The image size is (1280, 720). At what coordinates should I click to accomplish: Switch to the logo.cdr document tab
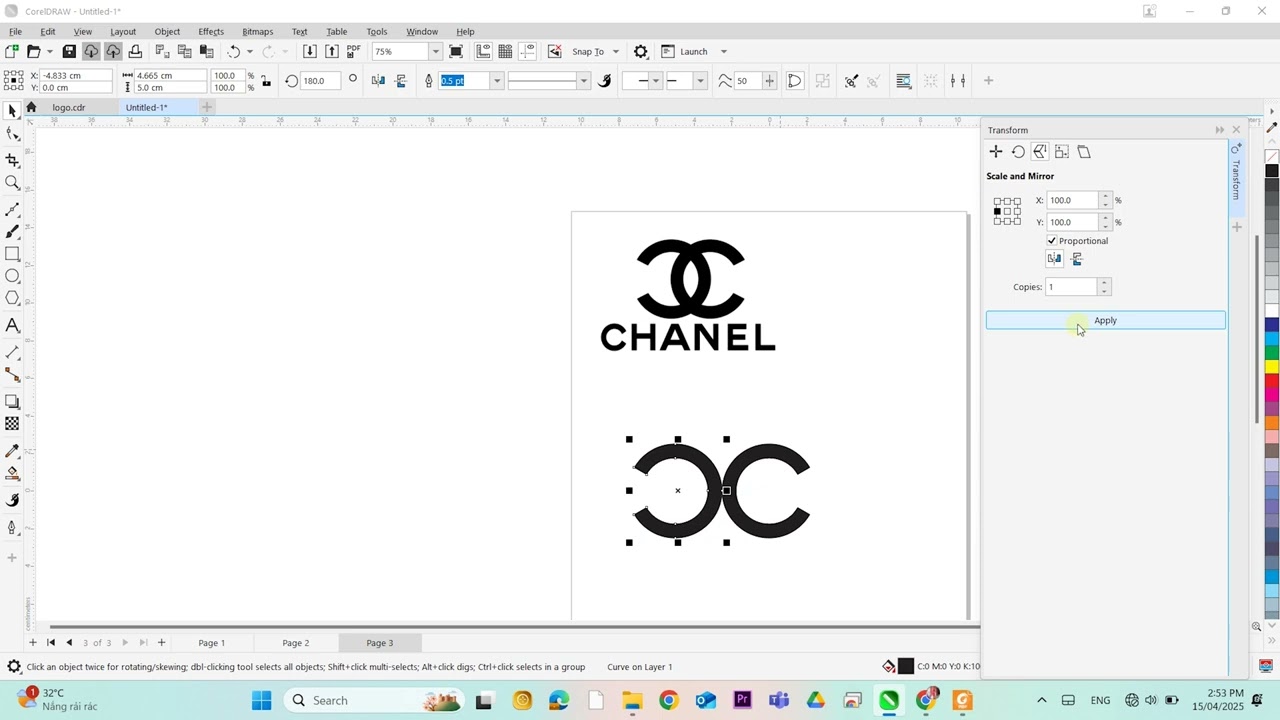point(69,107)
